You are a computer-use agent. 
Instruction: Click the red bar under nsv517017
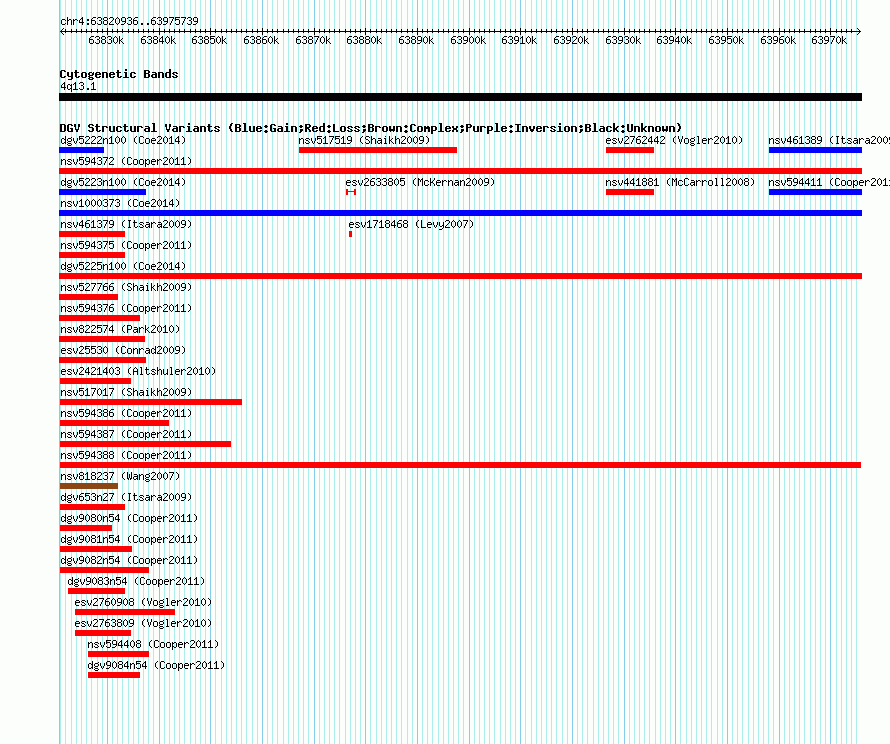tap(150, 402)
